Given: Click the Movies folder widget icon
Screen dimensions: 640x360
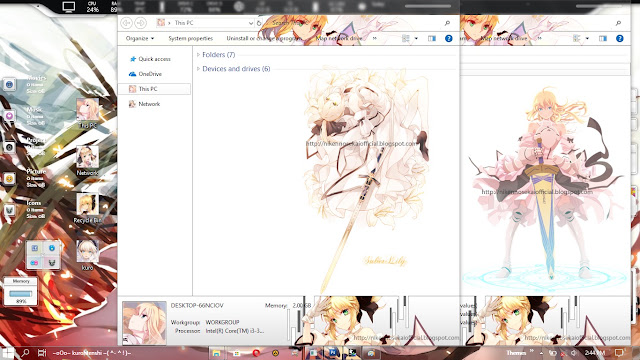Looking at the screenshot, I should pos(9,84).
